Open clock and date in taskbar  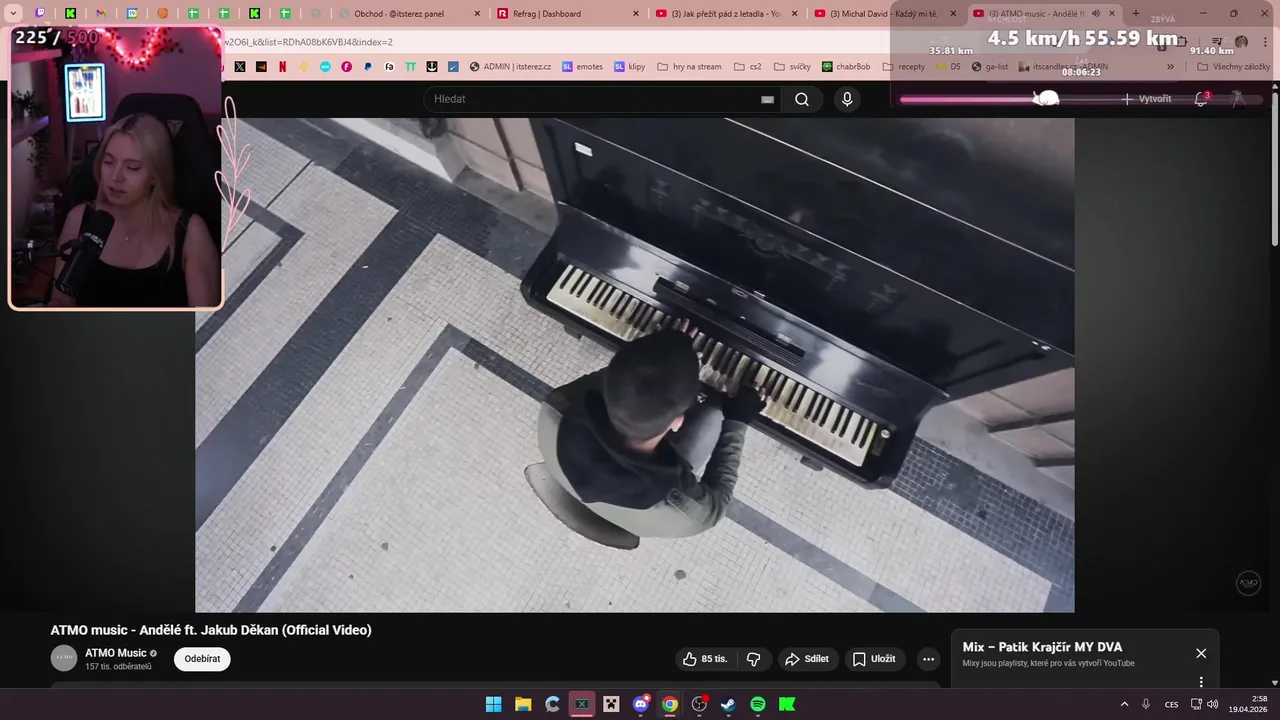click(1247, 704)
